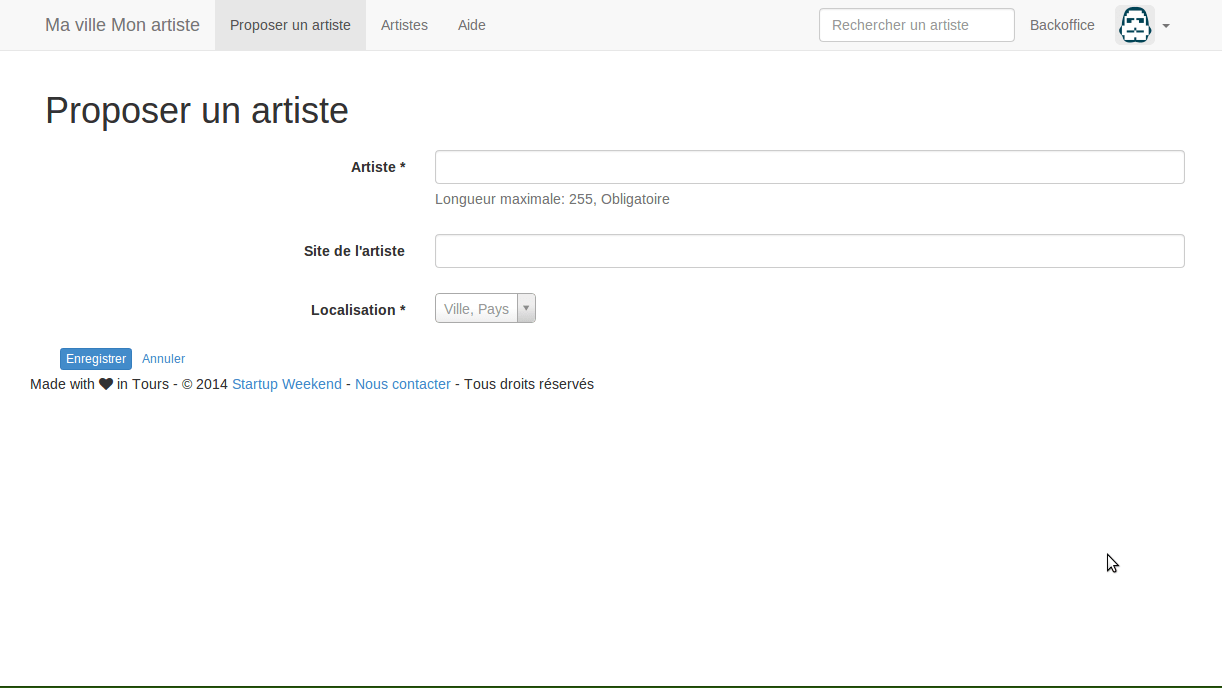This screenshot has height=688, width=1222.
Task: Expand the user menu caret beside avatar
Action: 1166,26
